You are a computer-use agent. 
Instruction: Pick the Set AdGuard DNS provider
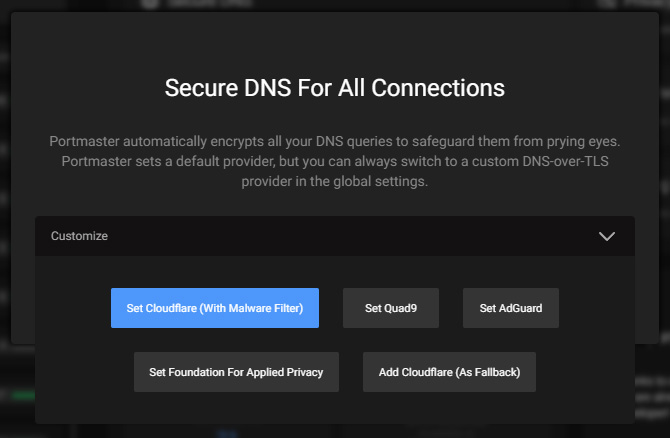[x=511, y=308]
